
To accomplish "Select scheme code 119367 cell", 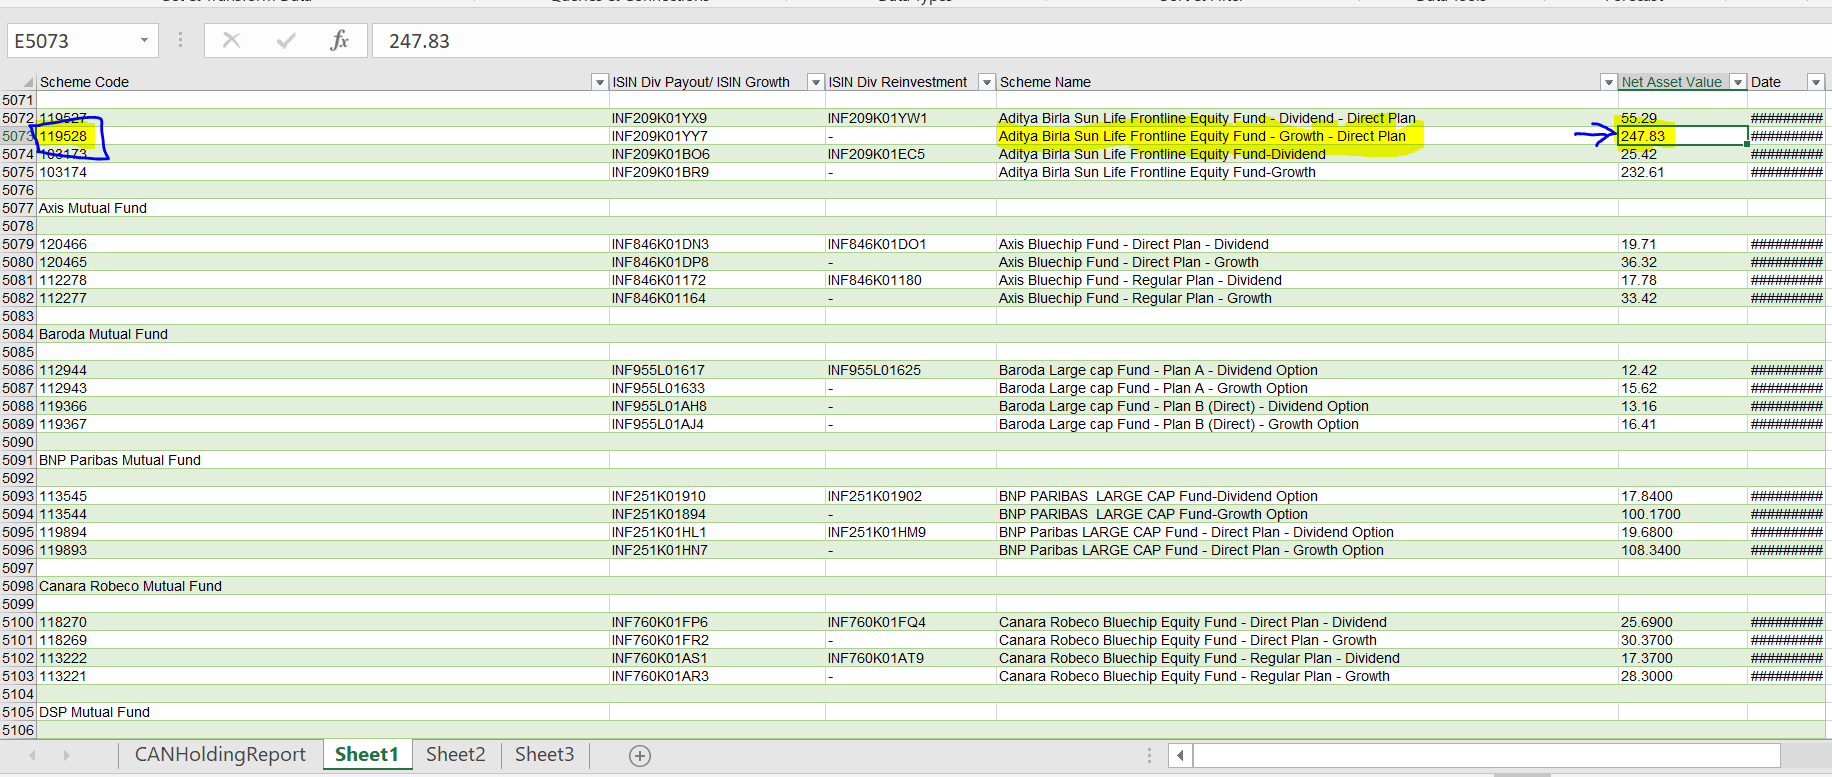I will point(323,424).
